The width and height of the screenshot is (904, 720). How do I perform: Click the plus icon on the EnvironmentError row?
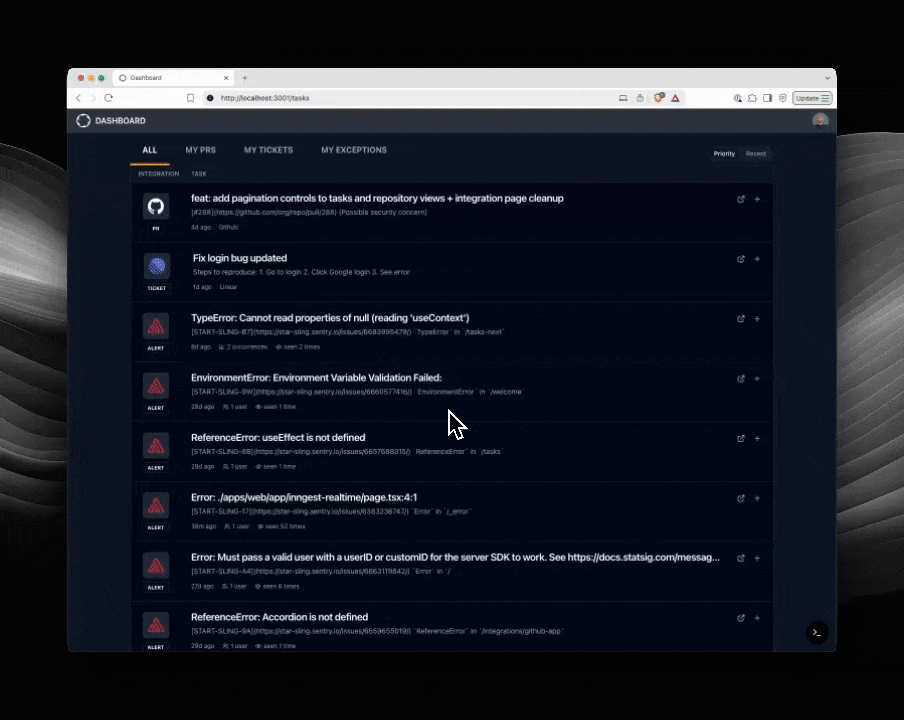757,379
